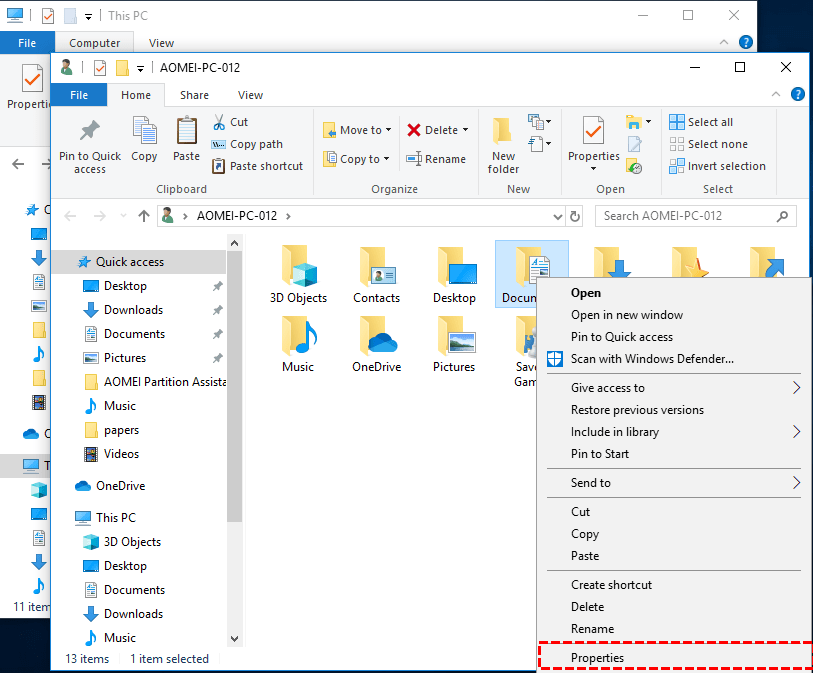813x673 pixels.
Task: Click Properties in the context menu
Action: (598, 655)
